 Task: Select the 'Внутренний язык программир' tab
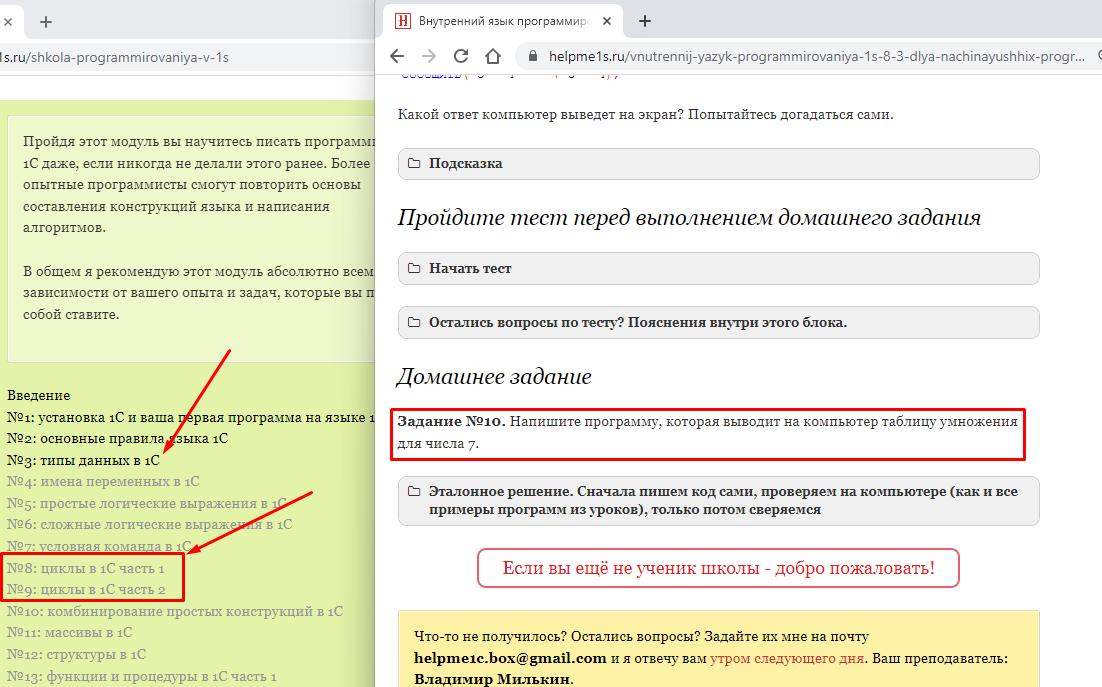(x=503, y=21)
